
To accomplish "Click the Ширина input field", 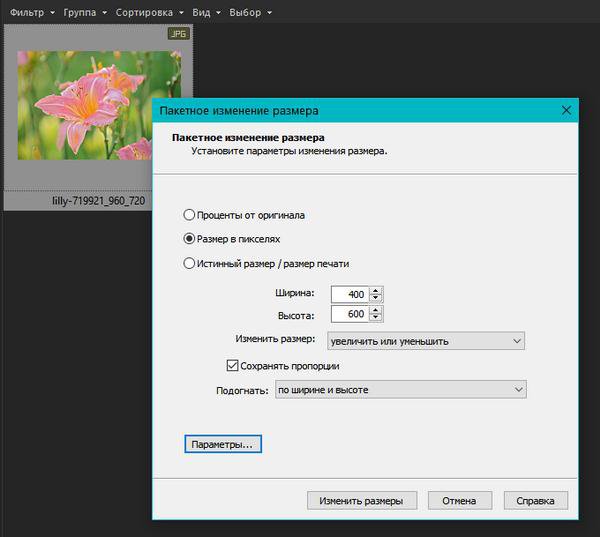I will pos(350,294).
